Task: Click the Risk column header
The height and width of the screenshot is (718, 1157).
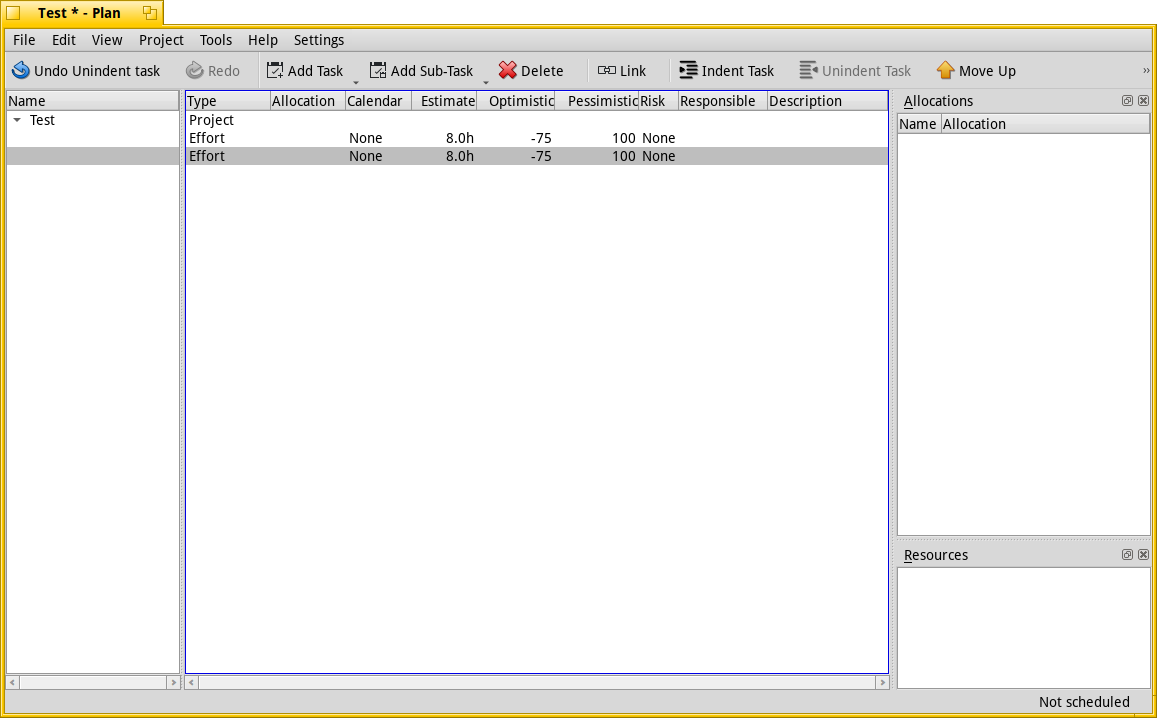Action: point(658,101)
